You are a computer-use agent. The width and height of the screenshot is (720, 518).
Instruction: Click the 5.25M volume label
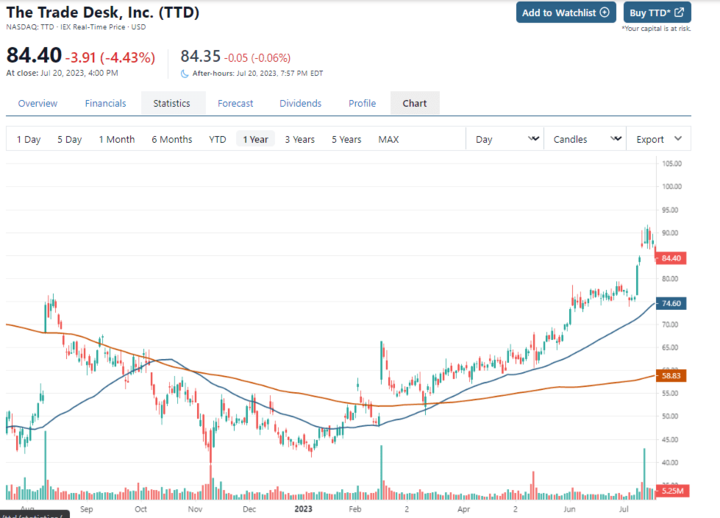[672, 490]
